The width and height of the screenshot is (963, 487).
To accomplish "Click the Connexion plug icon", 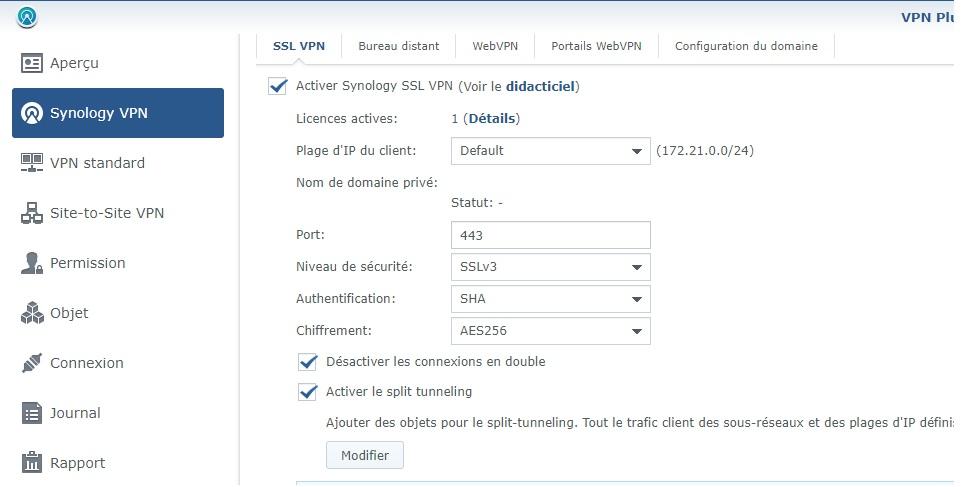I will tap(32, 363).
